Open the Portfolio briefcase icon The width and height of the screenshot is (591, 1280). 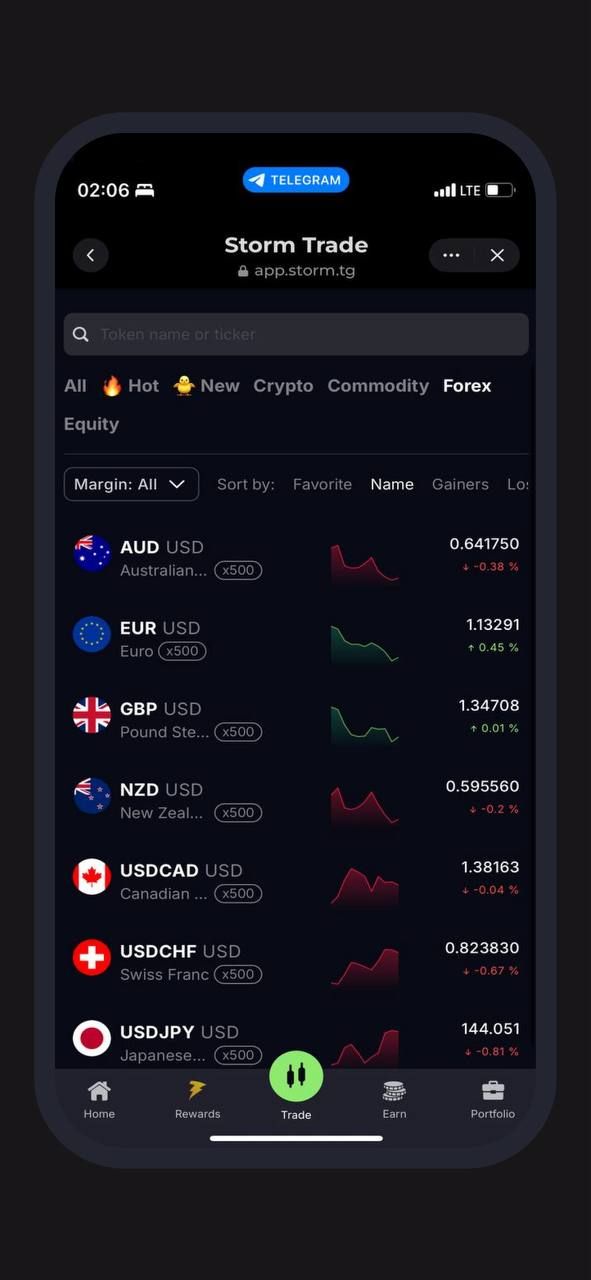[x=493, y=1091]
